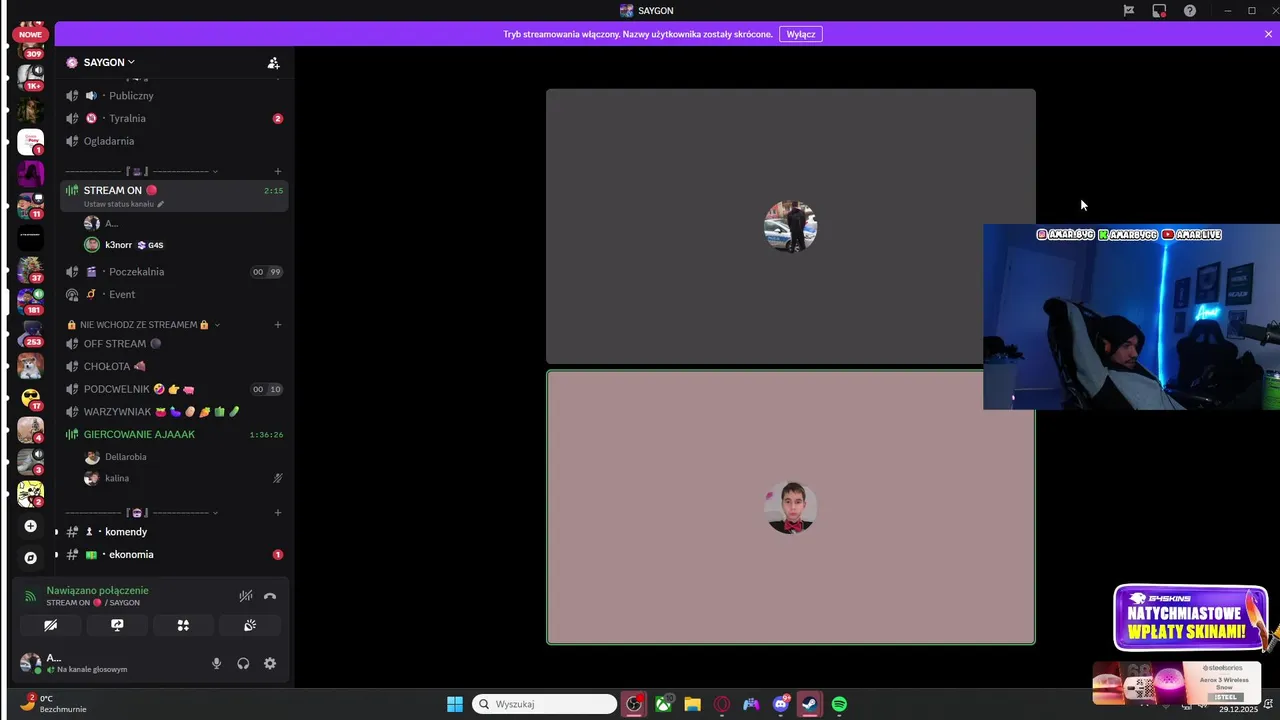
Task: Open the G4SKINS Natychmiastowe Wpłaty banner
Action: (x=1190, y=618)
